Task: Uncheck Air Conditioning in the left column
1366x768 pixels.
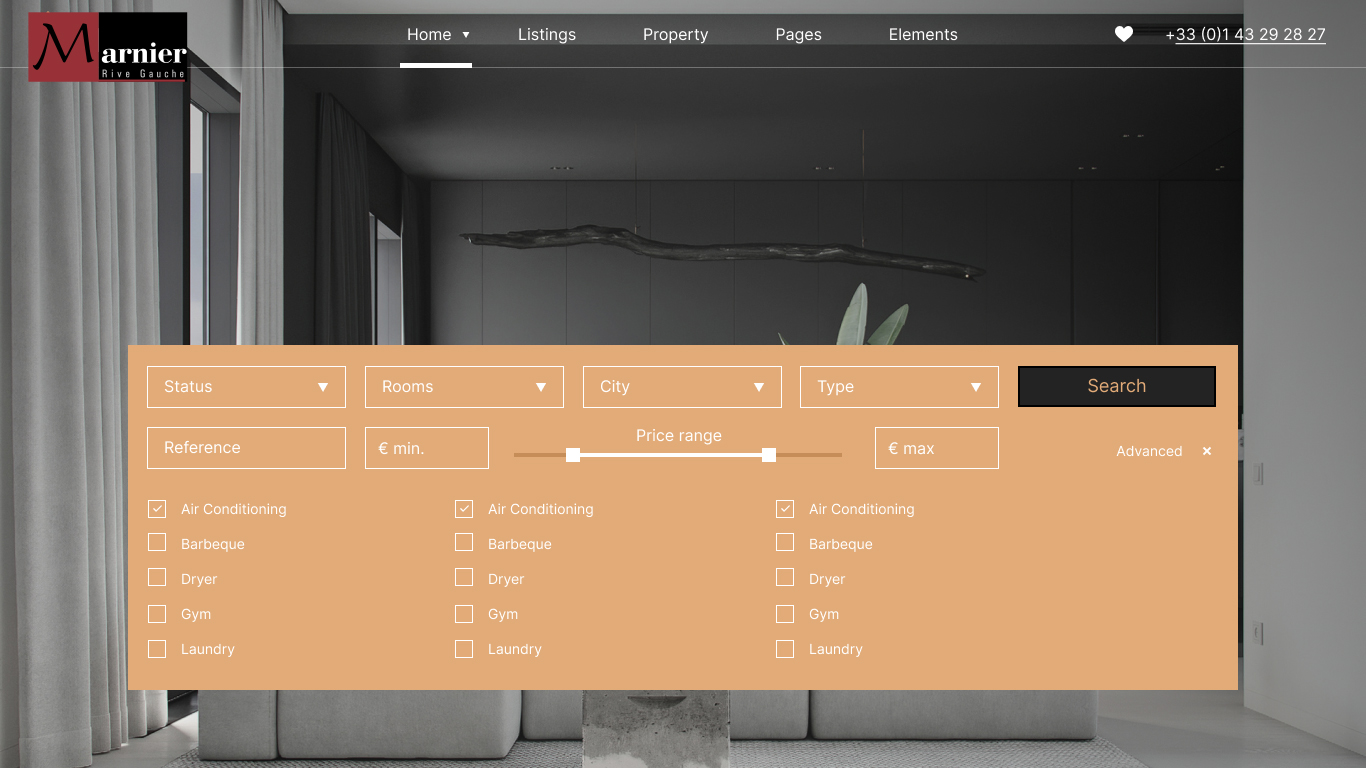Action: pos(157,509)
